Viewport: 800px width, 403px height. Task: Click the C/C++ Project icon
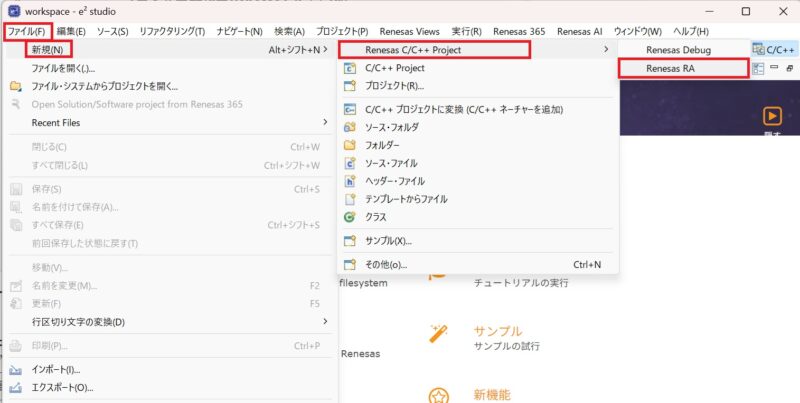350,68
